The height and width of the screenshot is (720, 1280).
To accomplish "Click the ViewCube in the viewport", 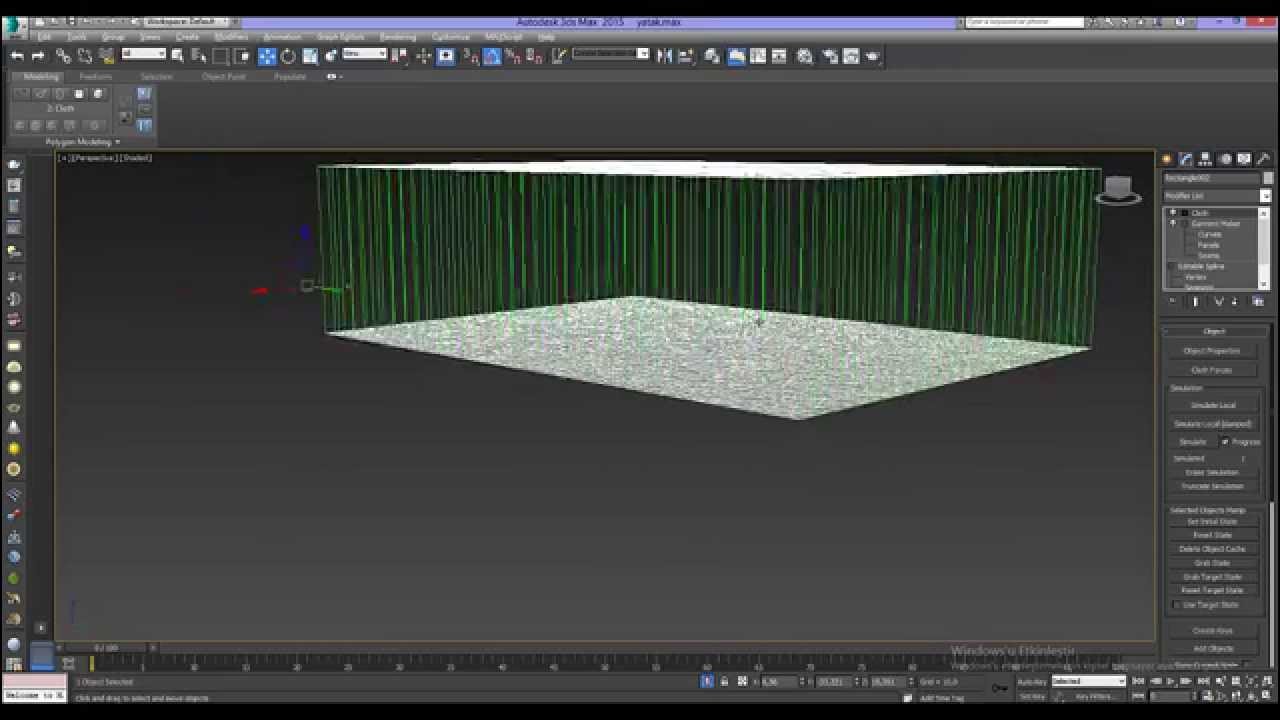I will 1118,189.
